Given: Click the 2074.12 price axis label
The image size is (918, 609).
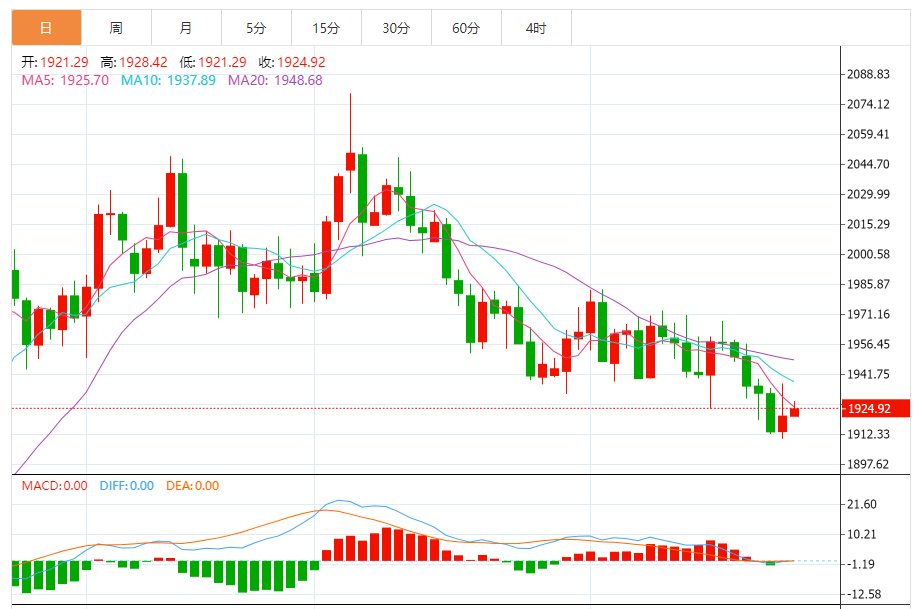Looking at the screenshot, I should (868, 104).
